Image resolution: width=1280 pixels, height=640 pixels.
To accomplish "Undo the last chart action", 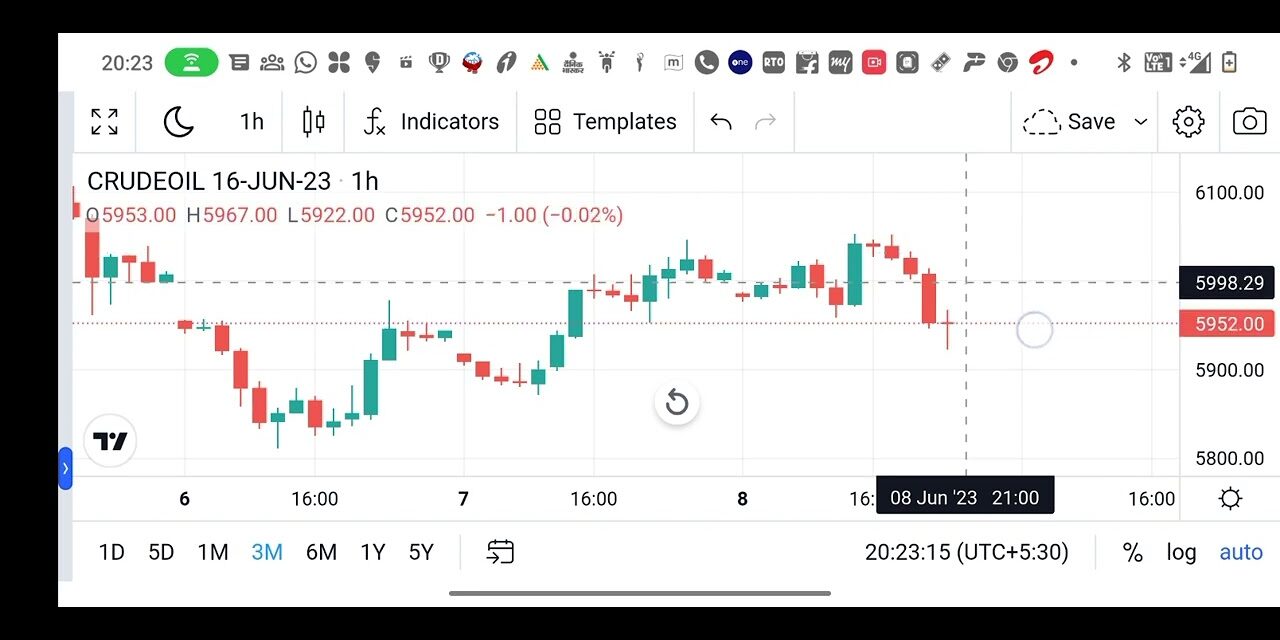I will coord(721,122).
